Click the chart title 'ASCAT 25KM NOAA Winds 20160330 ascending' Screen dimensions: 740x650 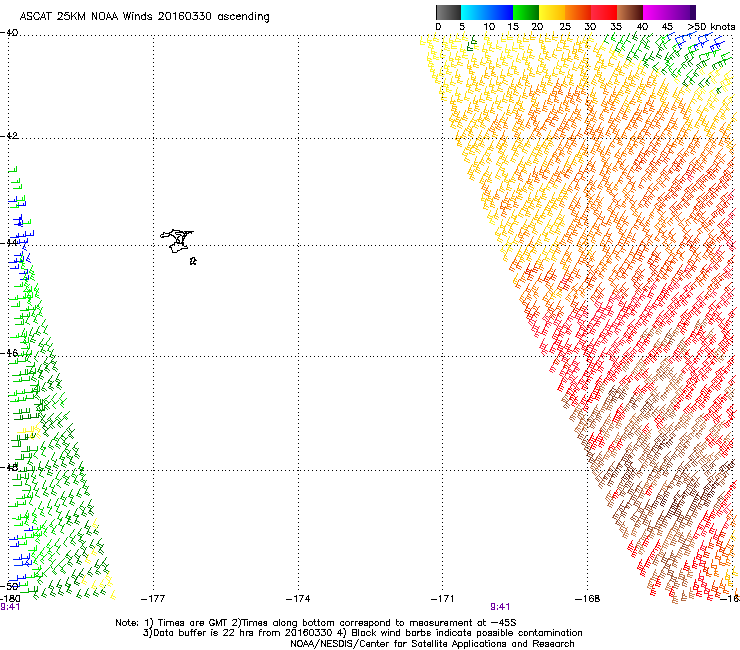[x=144, y=17]
